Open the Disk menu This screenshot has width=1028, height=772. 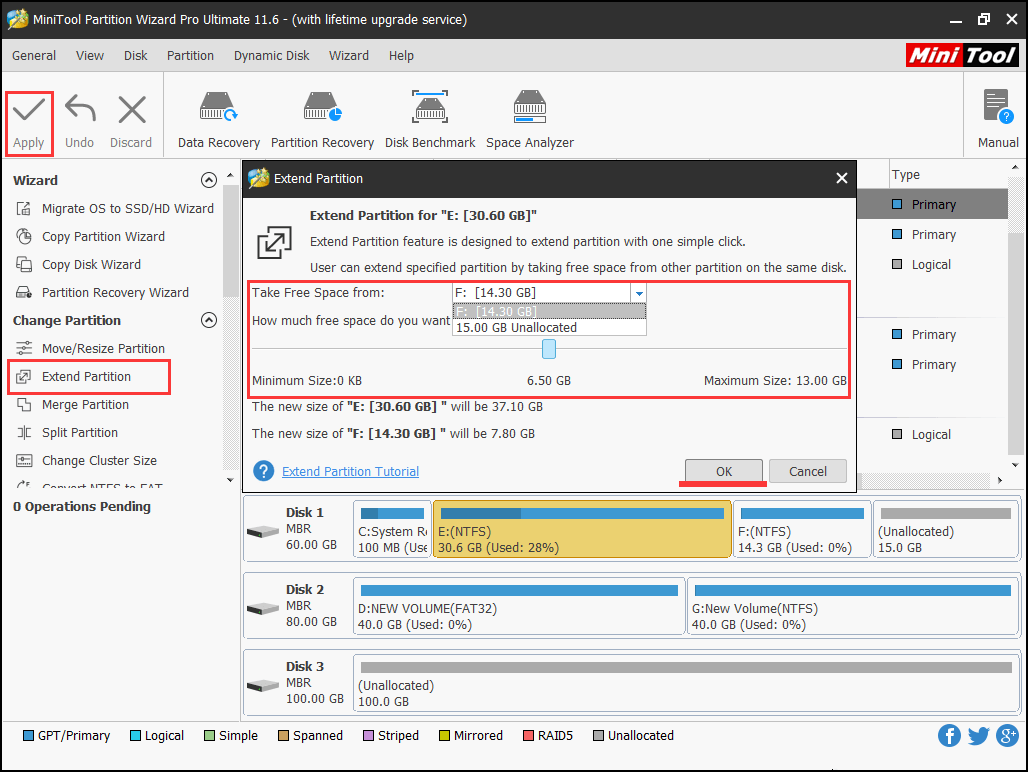click(x=136, y=56)
